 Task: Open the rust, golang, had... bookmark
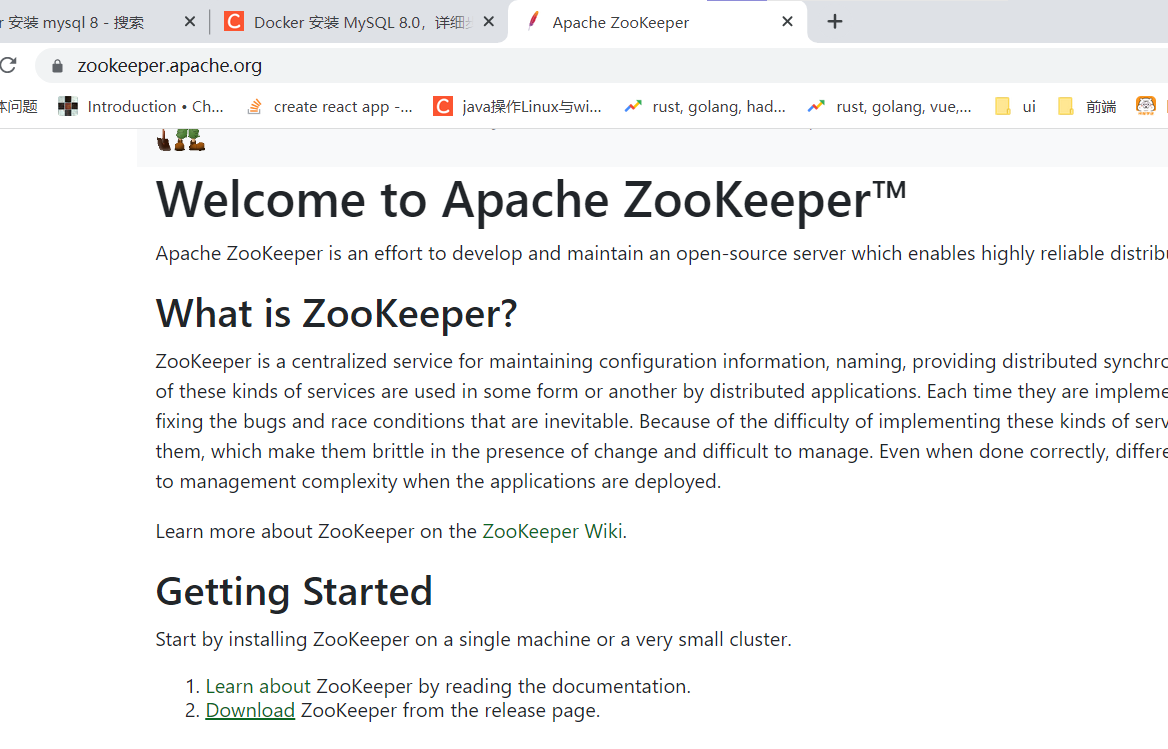click(x=705, y=106)
